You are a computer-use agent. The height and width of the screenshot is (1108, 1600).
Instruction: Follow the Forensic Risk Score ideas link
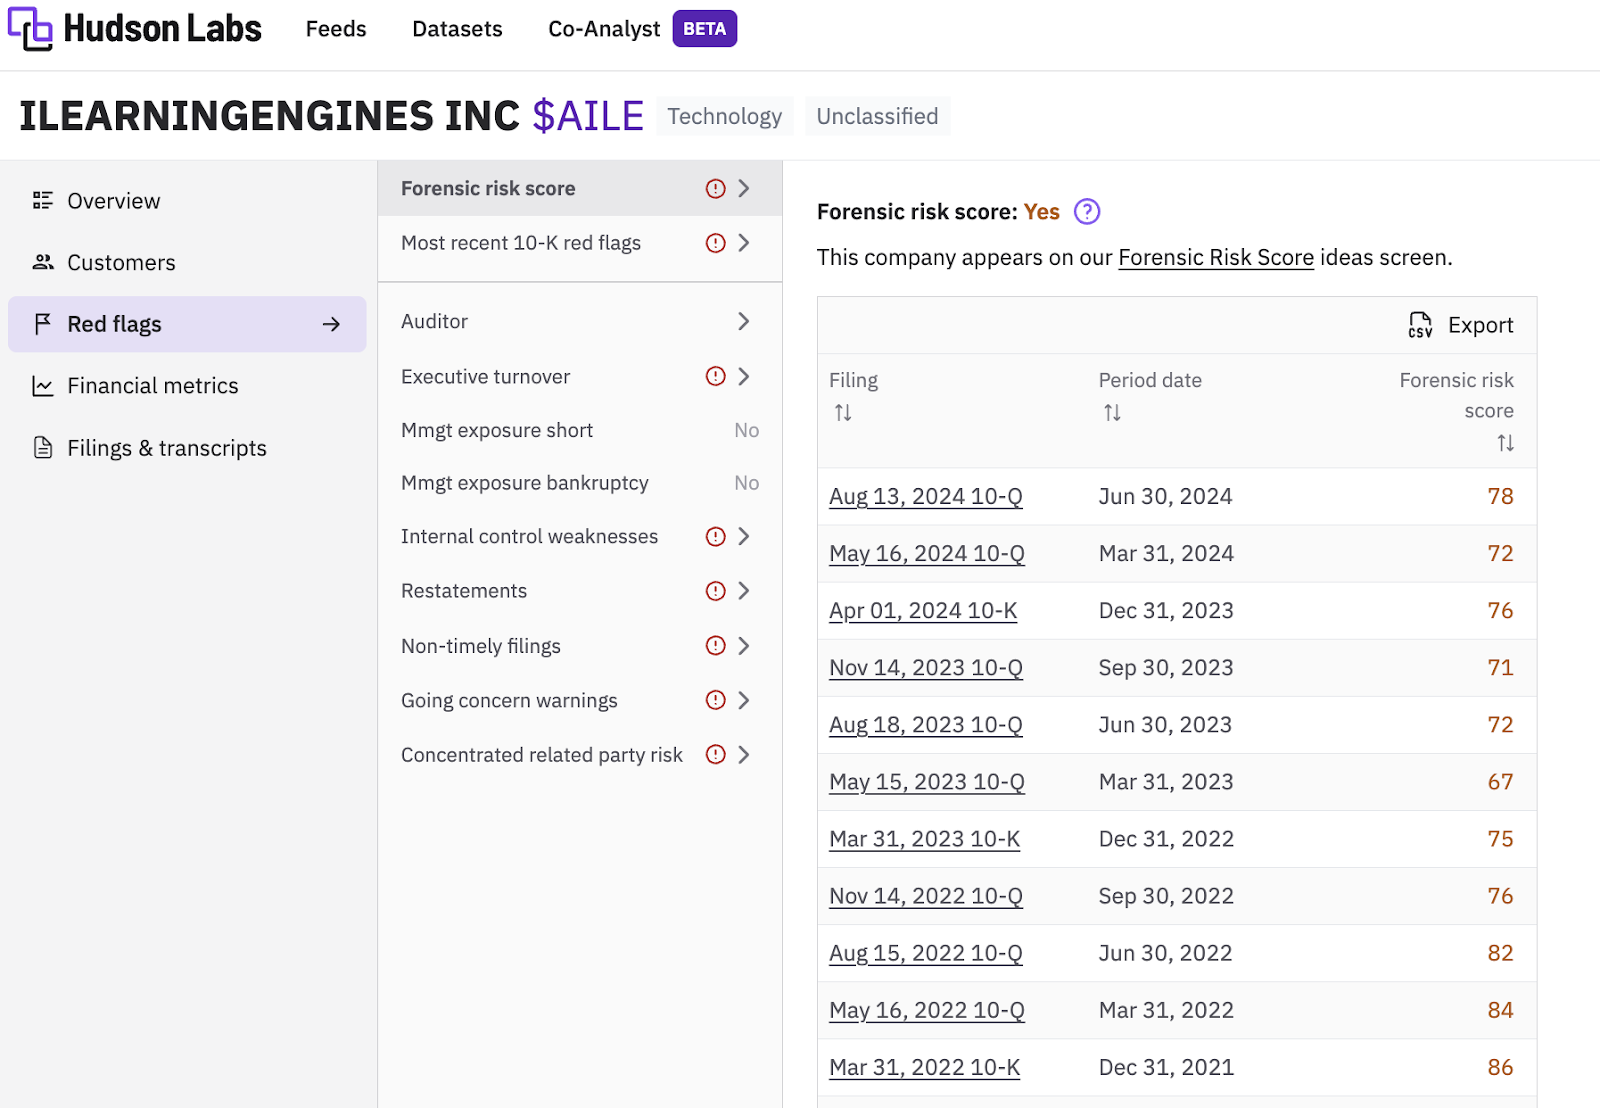tap(1215, 258)
